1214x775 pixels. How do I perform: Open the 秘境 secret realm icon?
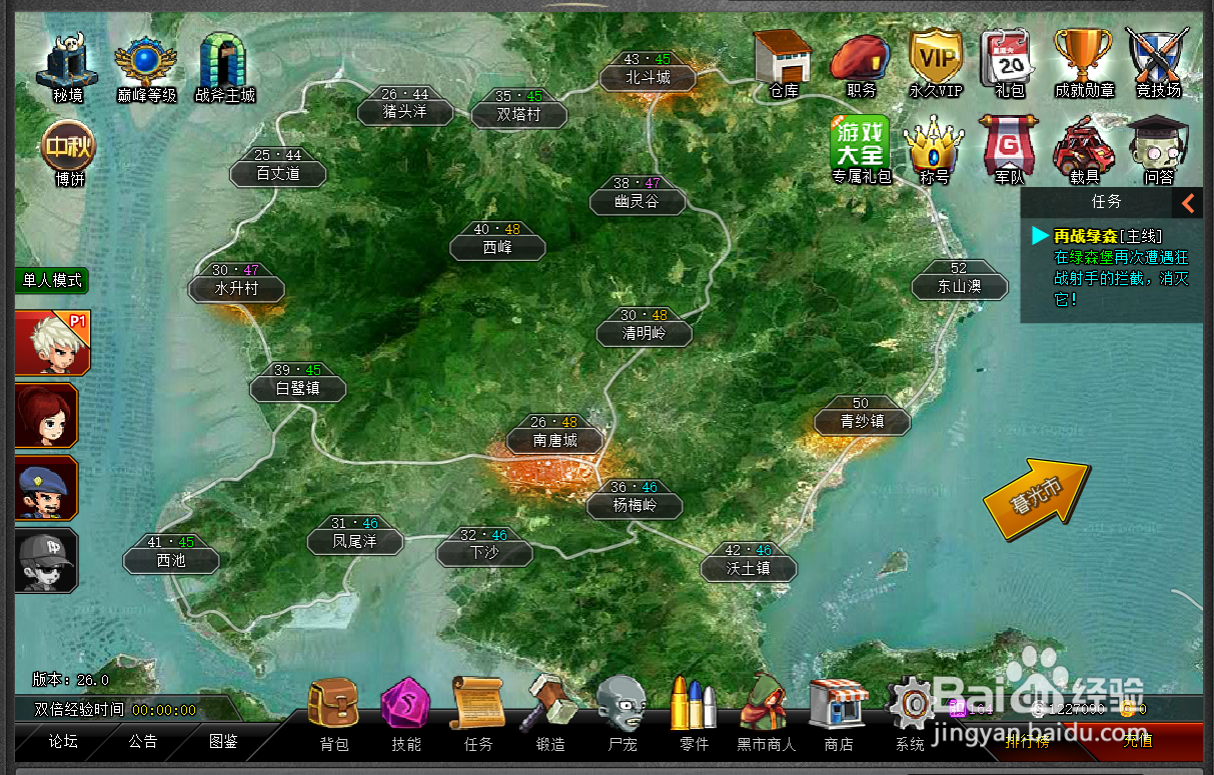click(x=68, y=68)
